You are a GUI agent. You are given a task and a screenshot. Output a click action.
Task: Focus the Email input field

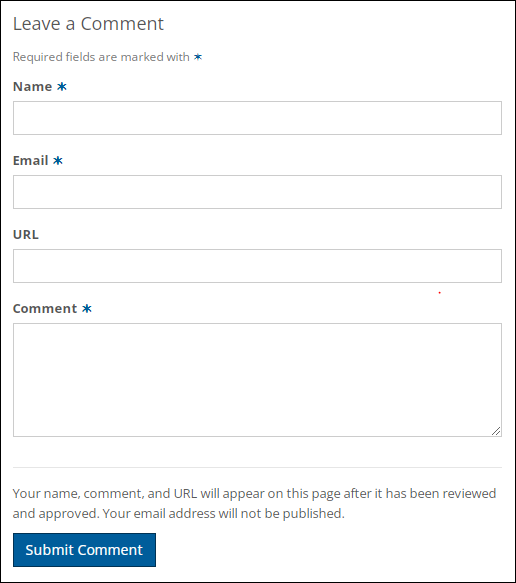[x=257, y=192]
